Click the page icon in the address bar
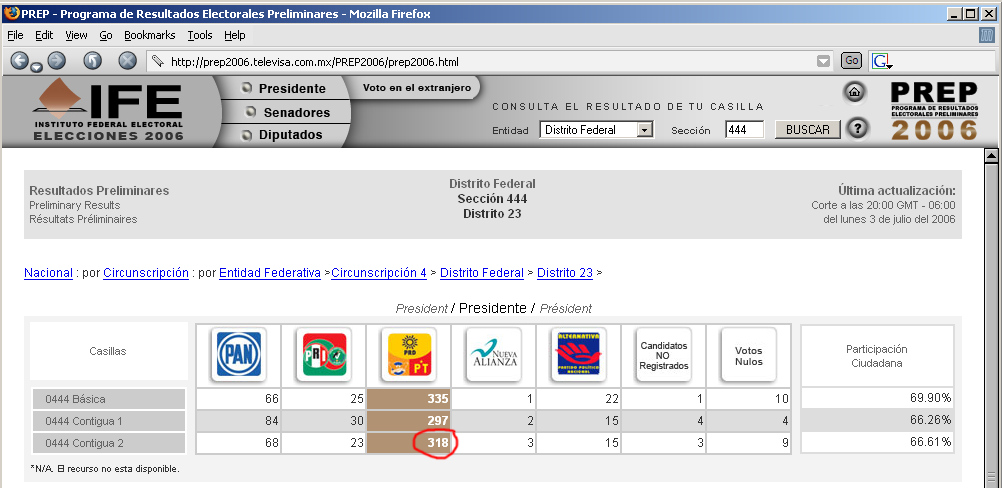This screenshot has height=488, width=1002. [x=157, y=62]
